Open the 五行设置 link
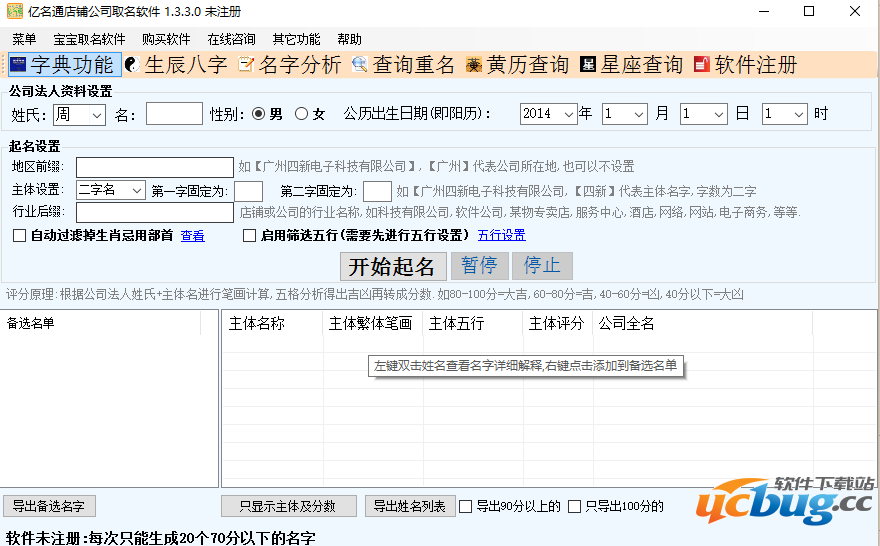 click(502, 235)
